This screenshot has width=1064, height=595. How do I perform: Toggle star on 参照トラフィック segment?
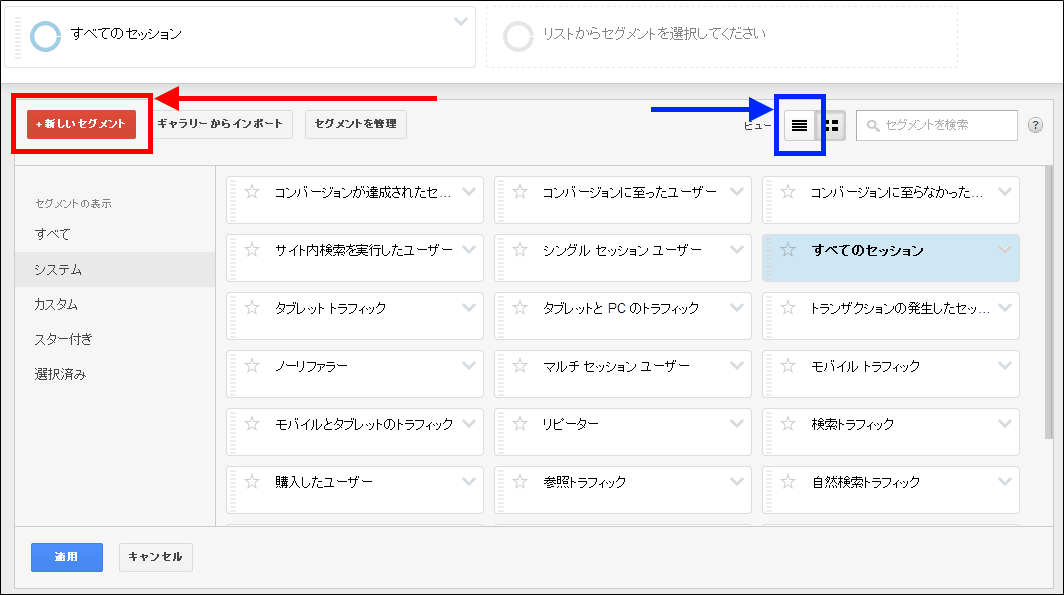520,483
